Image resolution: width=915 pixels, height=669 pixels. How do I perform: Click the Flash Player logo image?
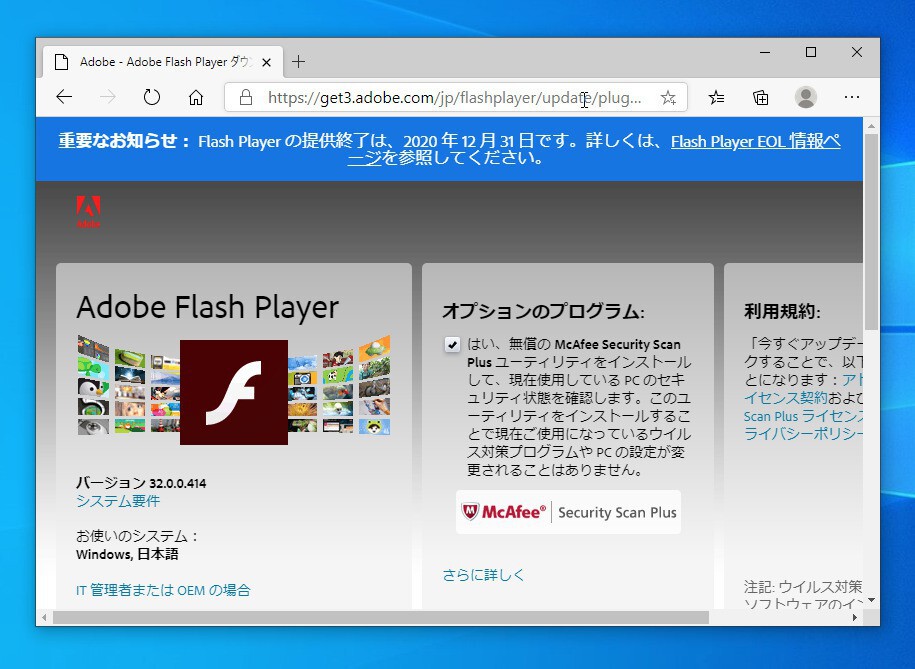(234, 391)
